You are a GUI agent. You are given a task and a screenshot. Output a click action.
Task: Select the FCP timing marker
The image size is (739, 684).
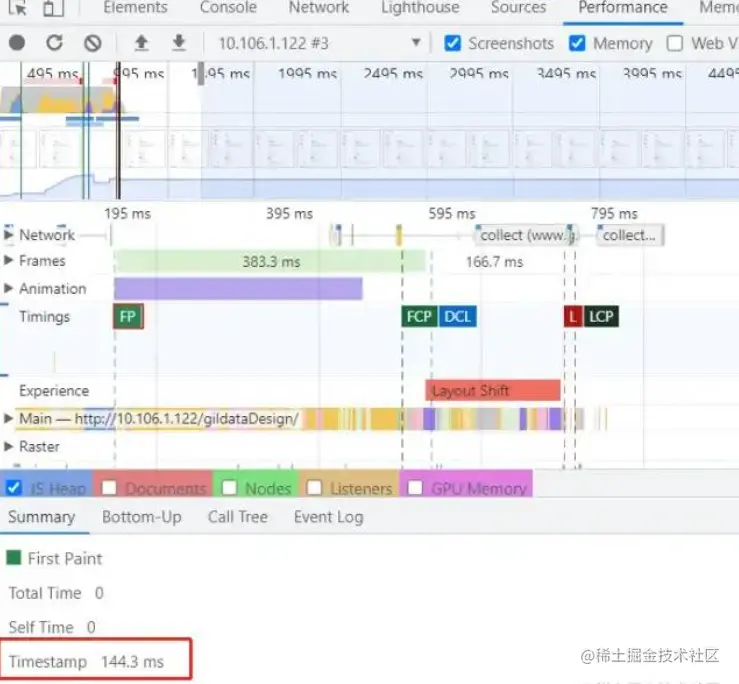tap(419, 316)
